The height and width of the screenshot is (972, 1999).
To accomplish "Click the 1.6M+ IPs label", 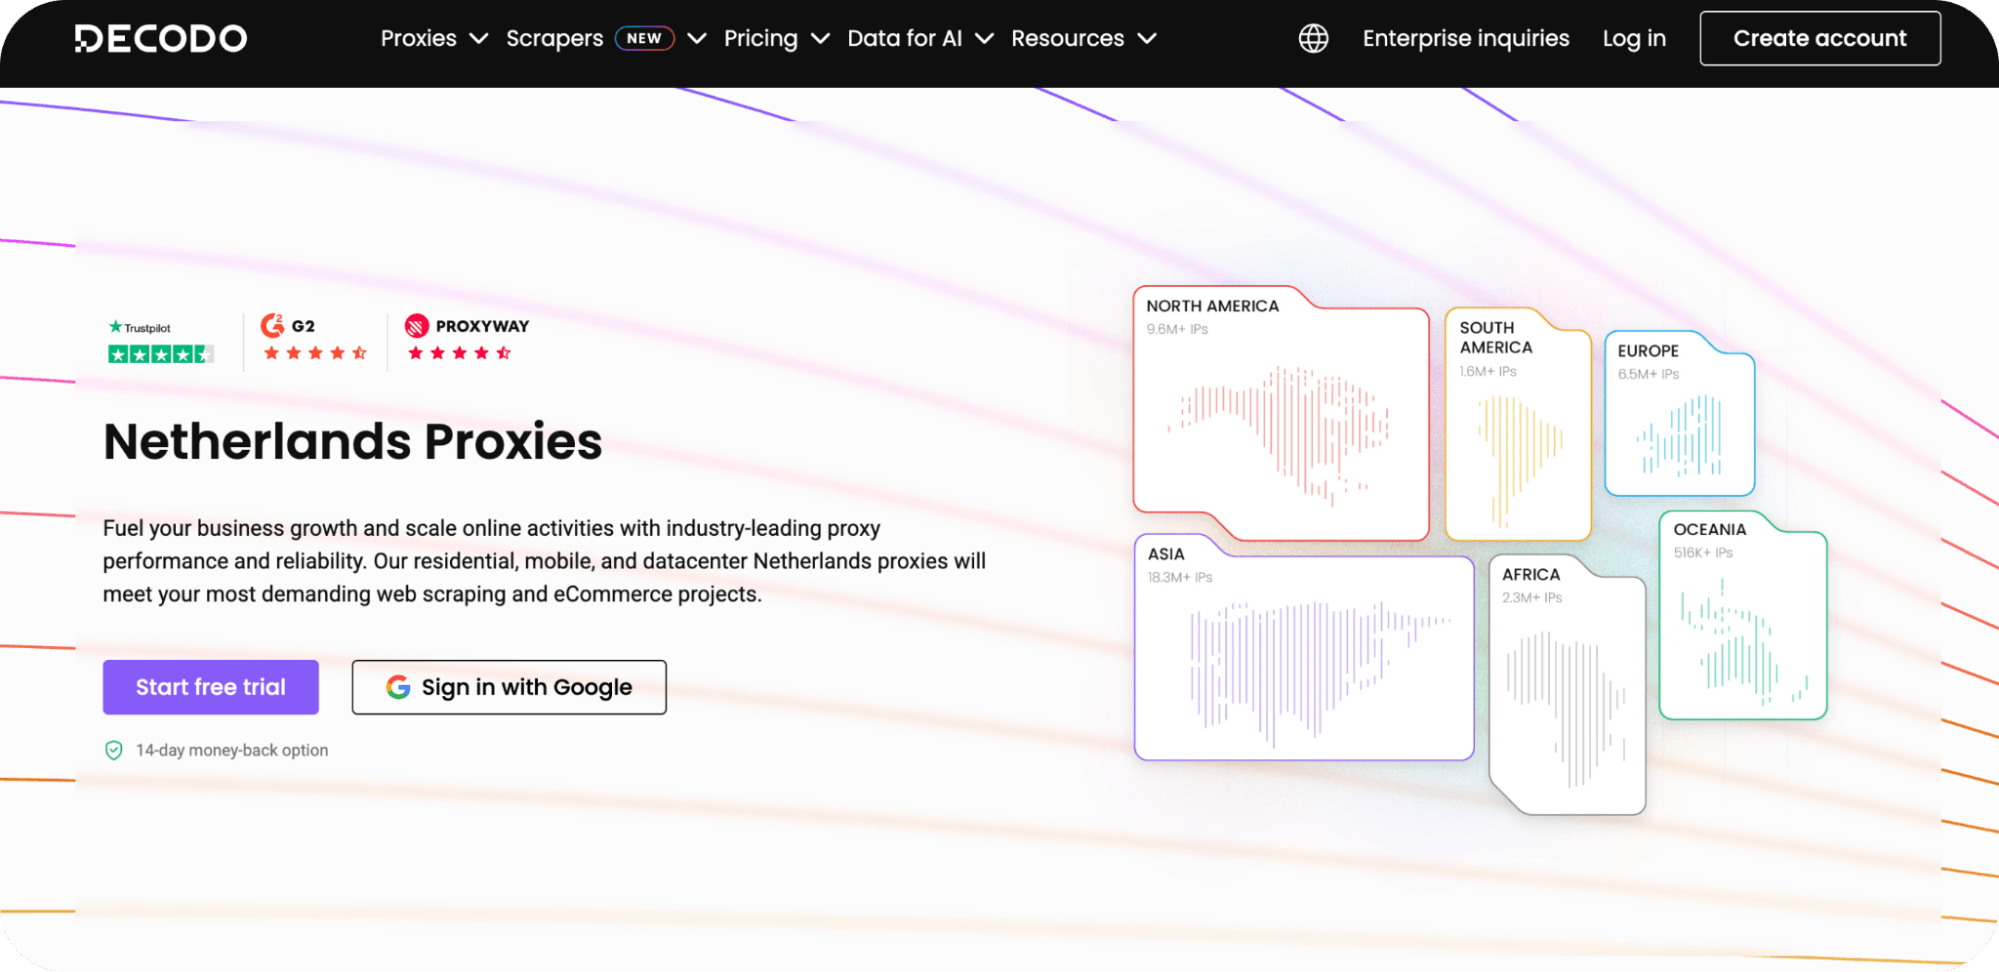I will [1488, 371].
